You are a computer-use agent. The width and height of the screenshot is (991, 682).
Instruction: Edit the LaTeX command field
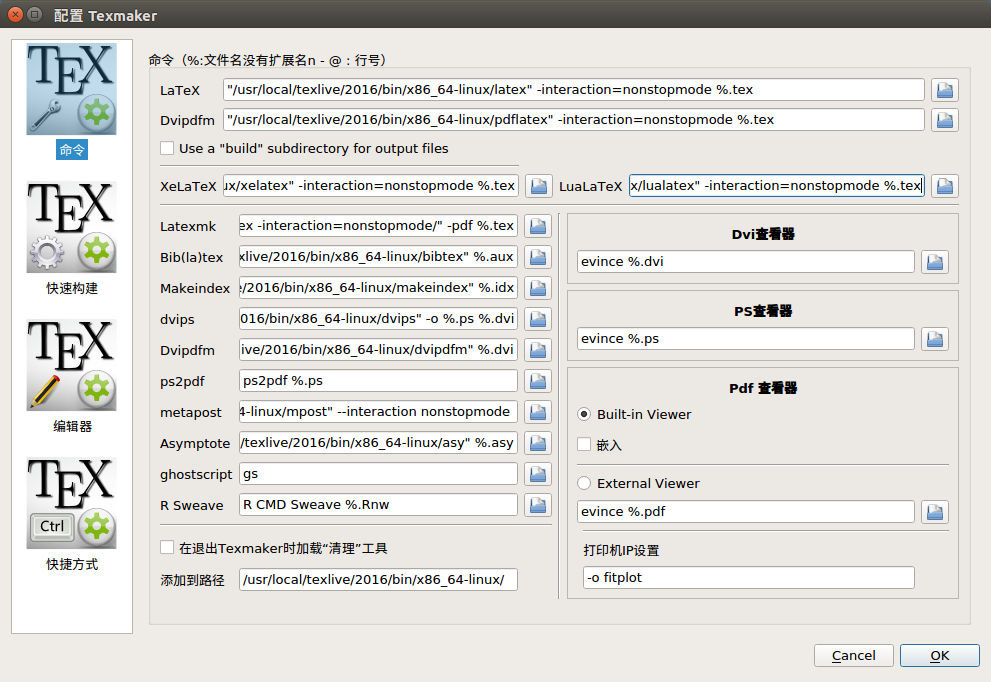(x=574, y=90)
